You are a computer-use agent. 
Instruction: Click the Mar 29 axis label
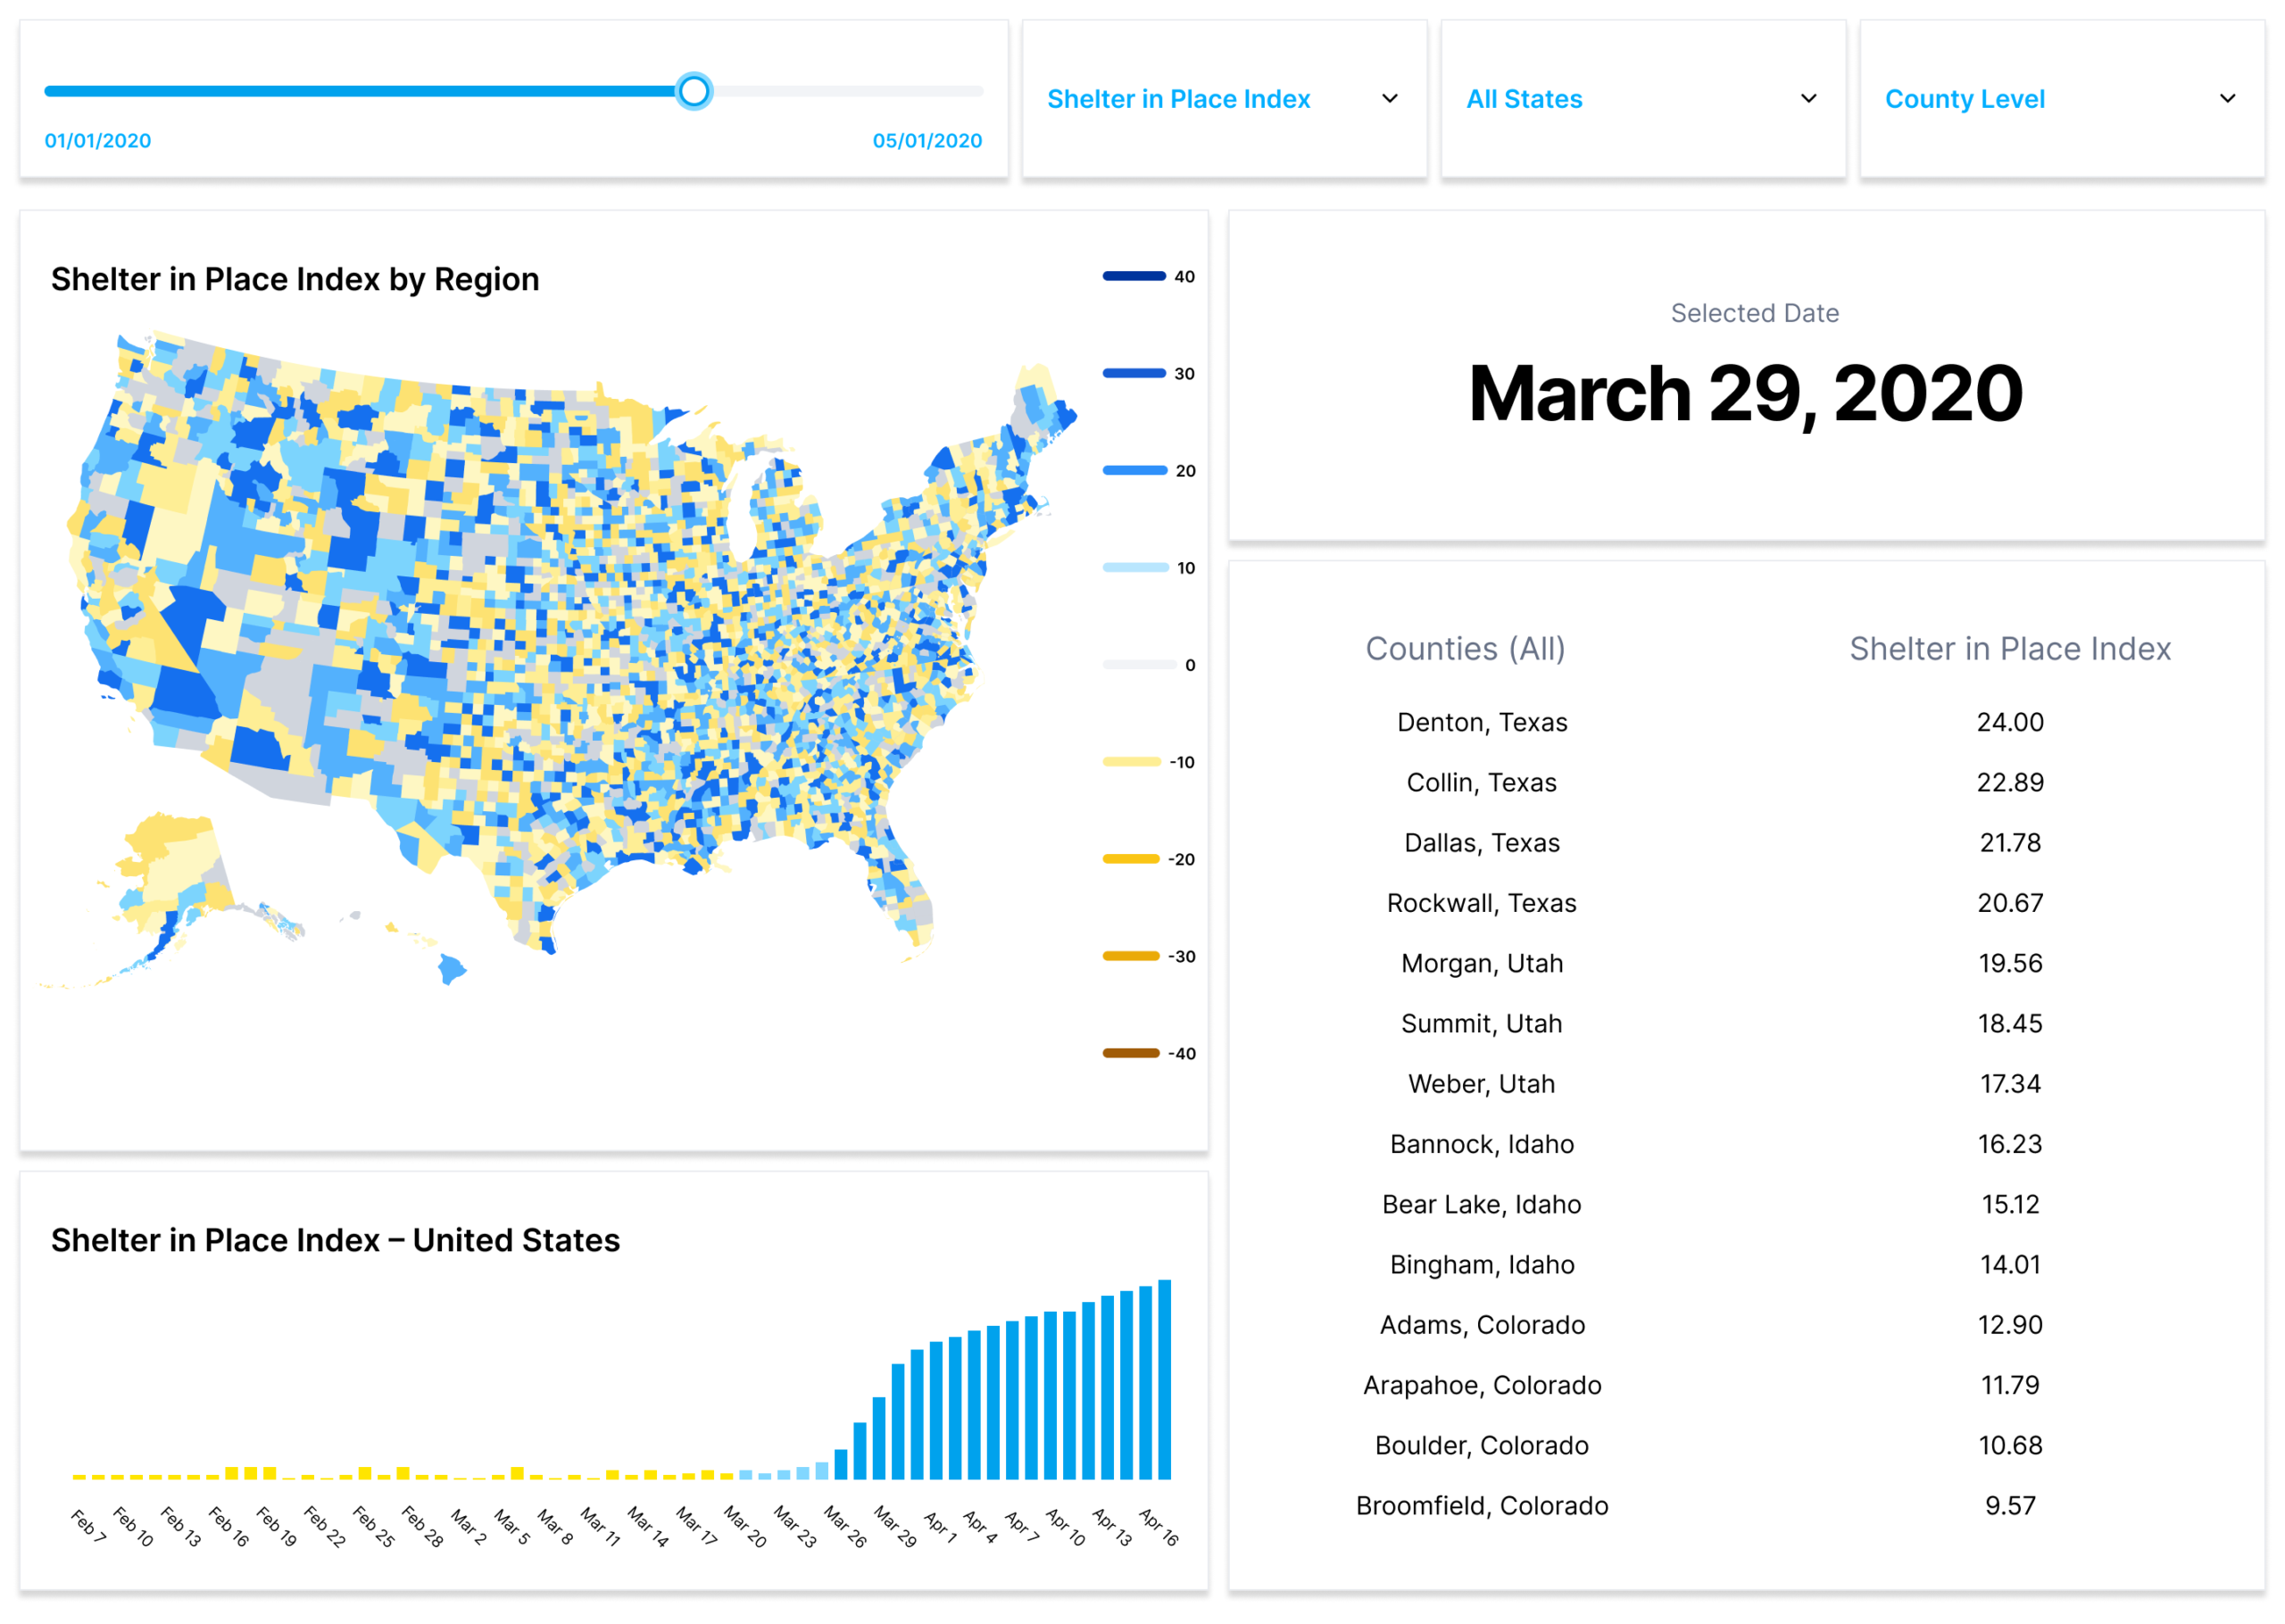pyautogui.click(x=895, y=1526)
